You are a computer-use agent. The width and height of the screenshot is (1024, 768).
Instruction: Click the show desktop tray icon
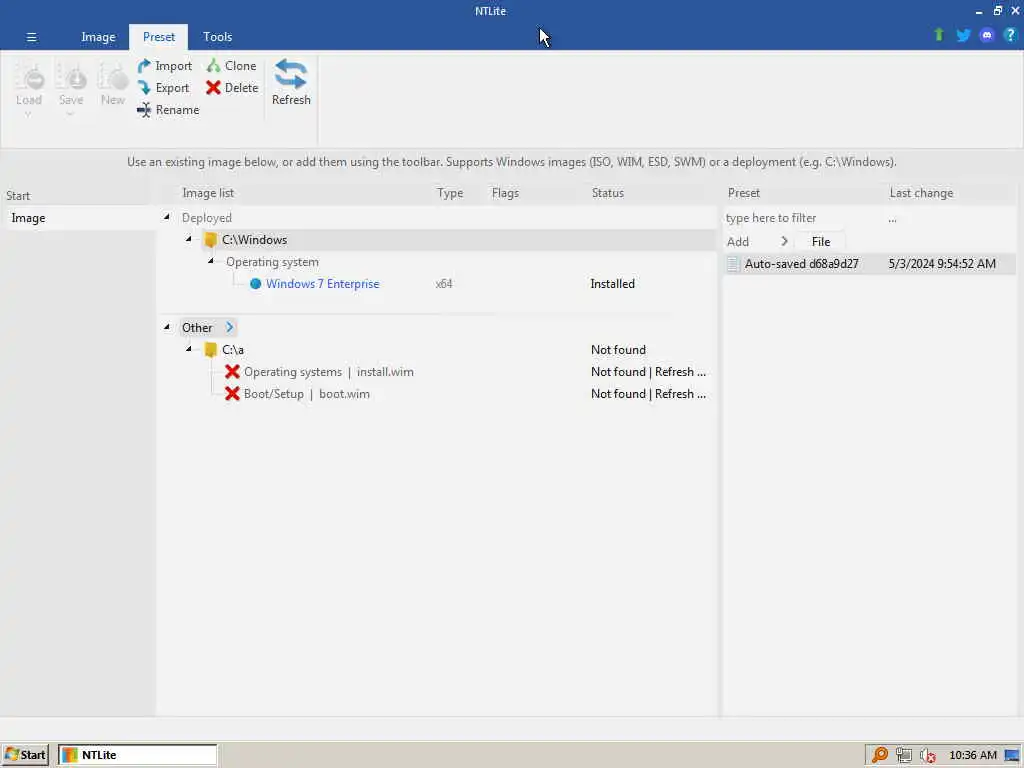(x=1012, y=756)
